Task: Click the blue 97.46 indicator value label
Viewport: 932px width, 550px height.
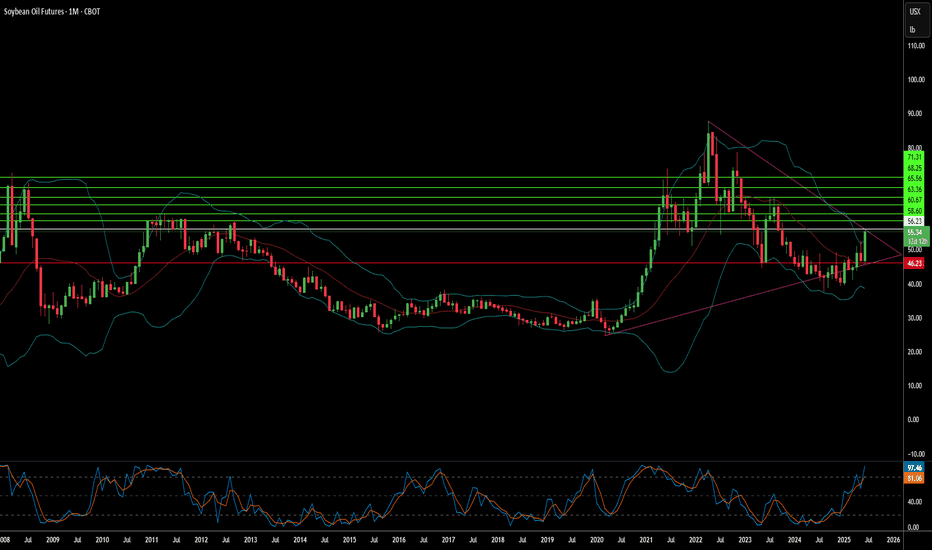Action: click(914, 468)
